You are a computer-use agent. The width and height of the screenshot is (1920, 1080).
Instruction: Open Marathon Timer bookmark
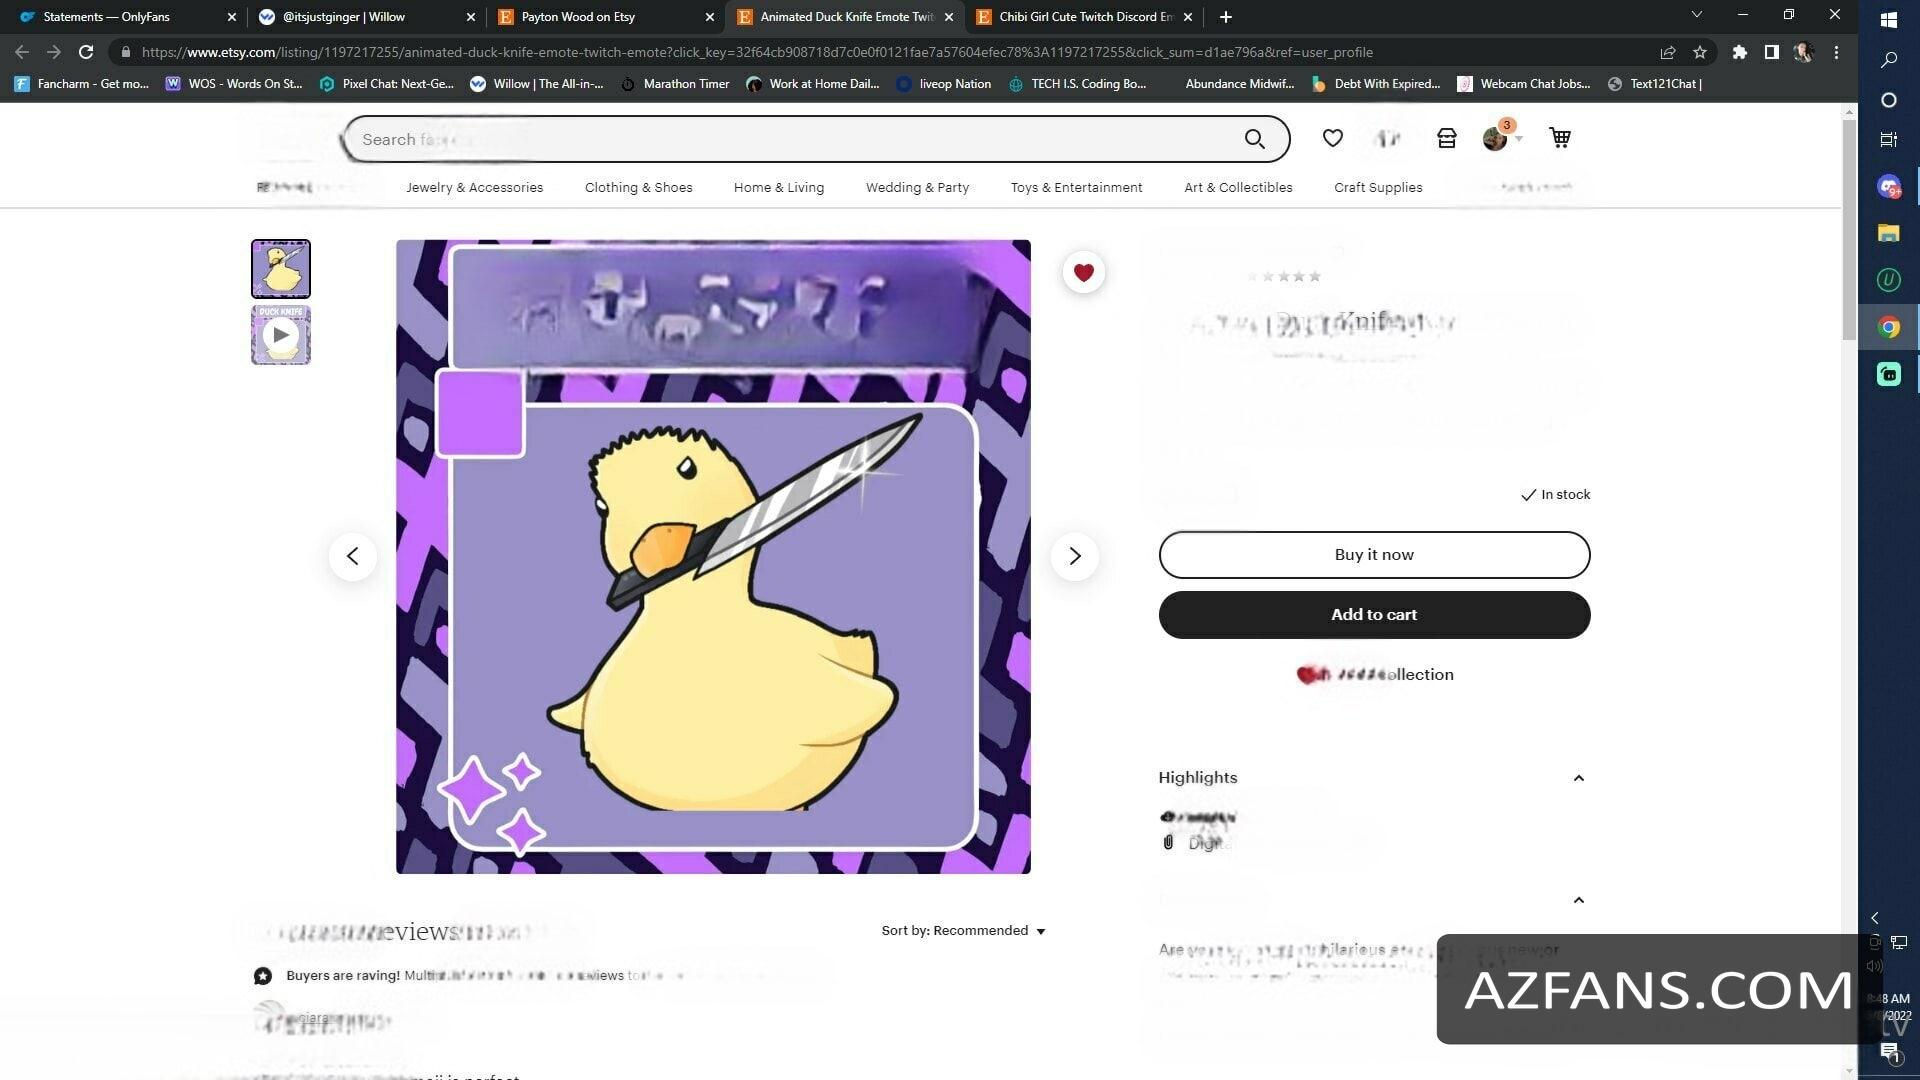[675, 84]
